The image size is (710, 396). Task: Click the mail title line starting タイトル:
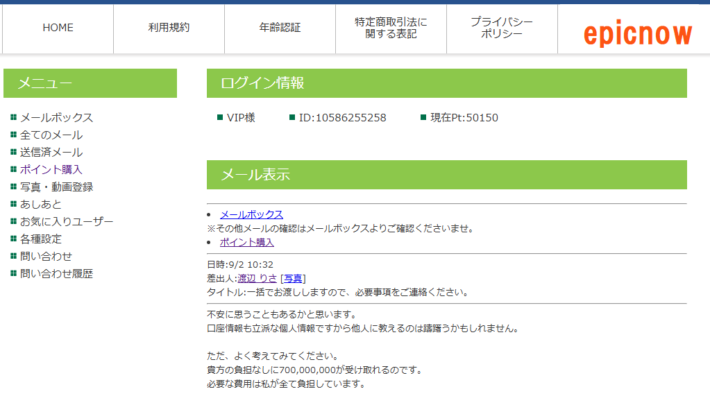(337, 292)
